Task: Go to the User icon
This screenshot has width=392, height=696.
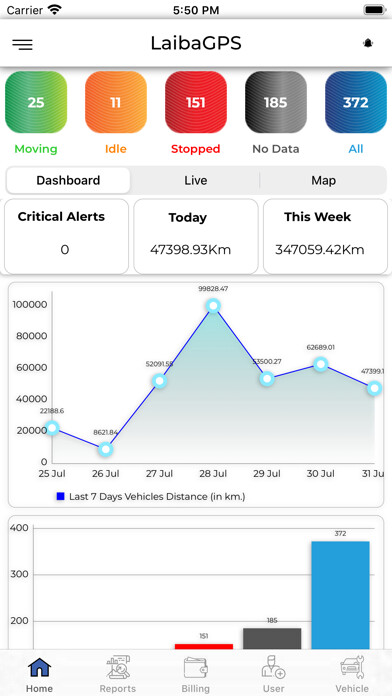Action: tap(273, 667)
